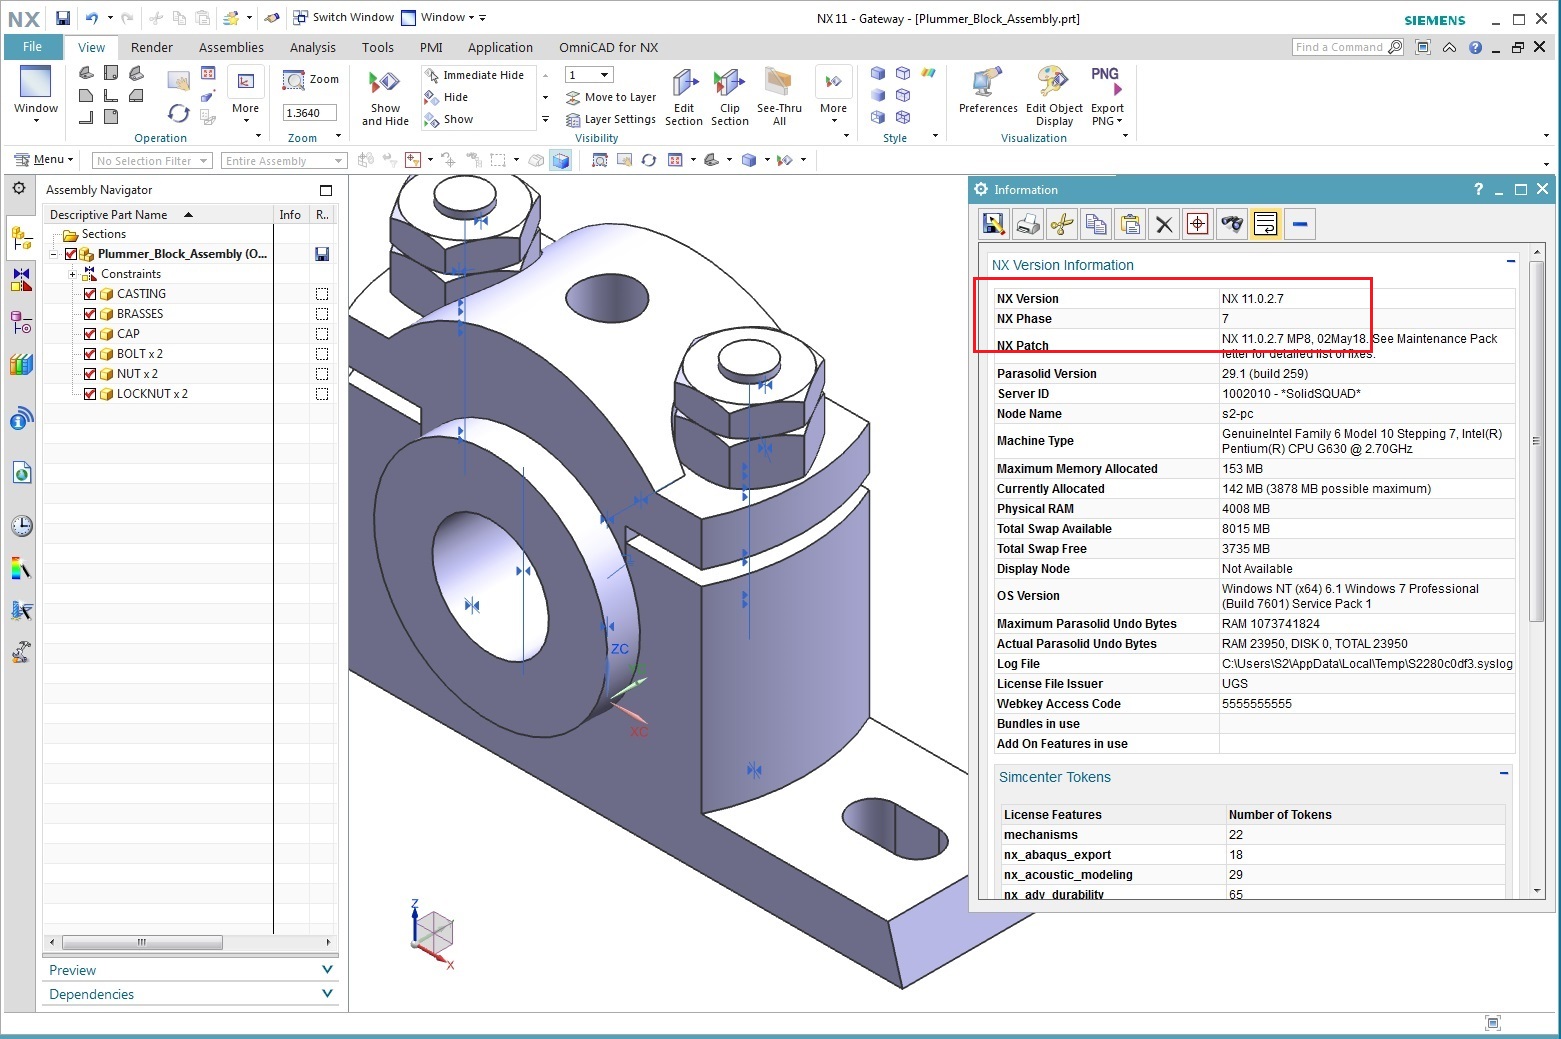Open the No Selection Filter dropdown
Viewport: 1561px width, 1039px height.
(x=152, y=161)
